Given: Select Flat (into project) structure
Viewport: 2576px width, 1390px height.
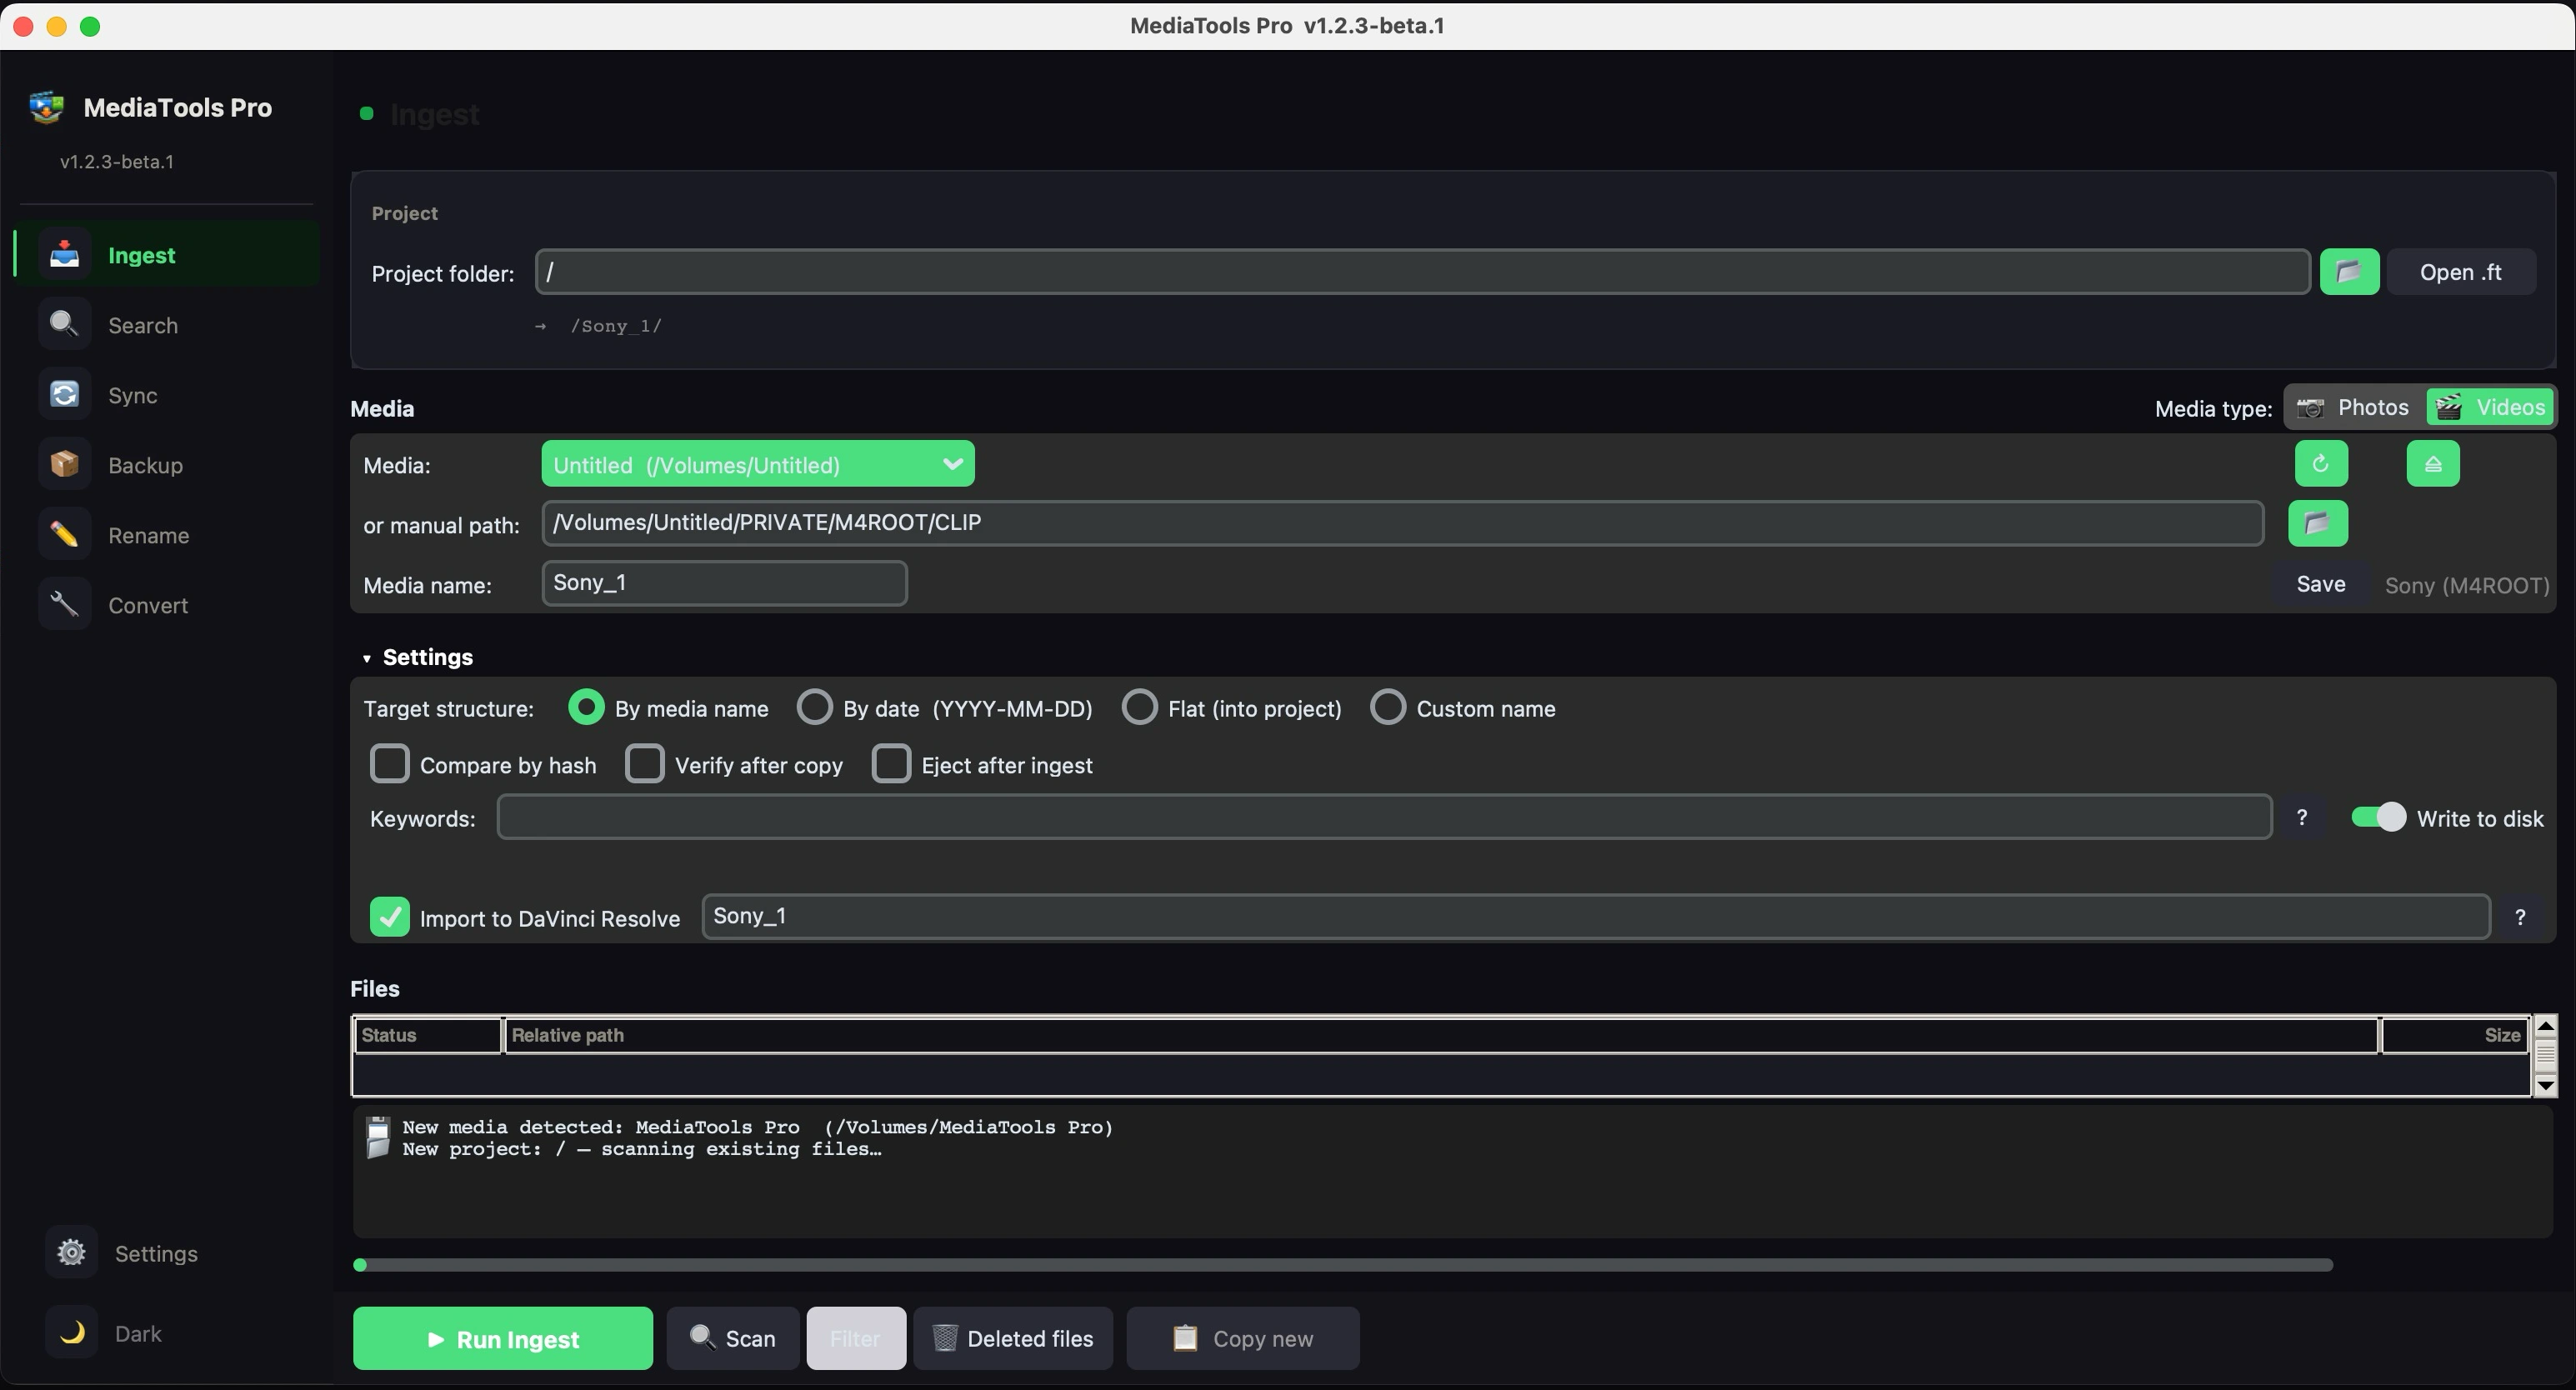Looking at the screenshot, I should coord(1139,707).
